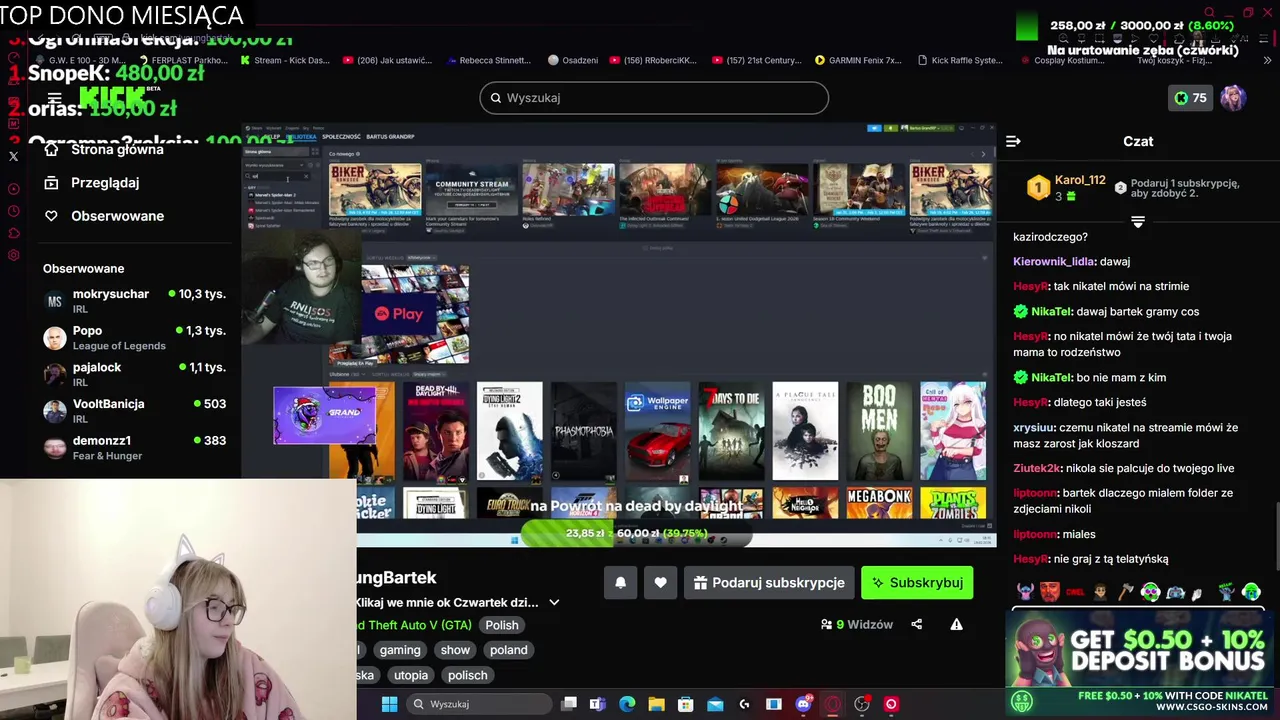The image size is (1280, 720).
Task: Open Task View from the taskbar
Action: [x=569, y=704]
